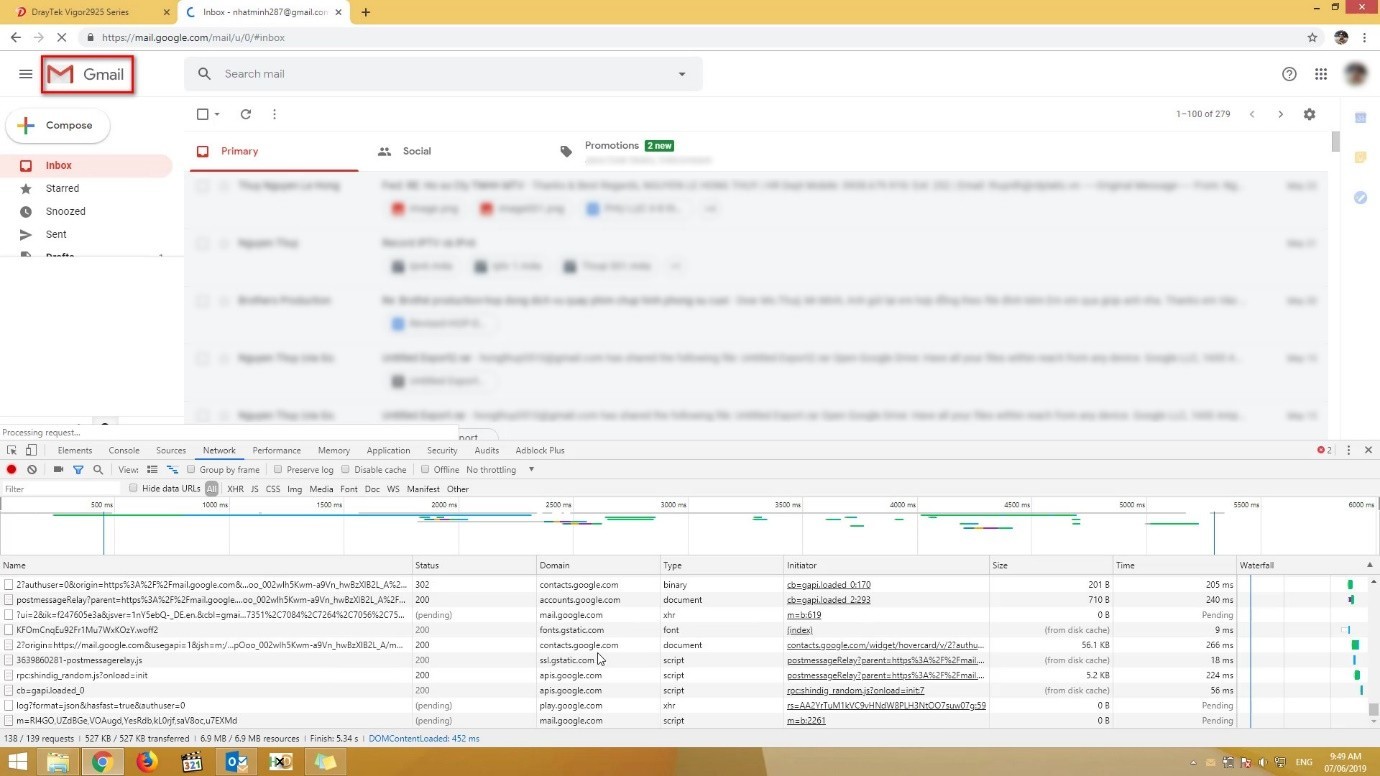Screen dimensions: 1380x776
Task: Click the network Filter input field
Action: [x=62, y=489]
